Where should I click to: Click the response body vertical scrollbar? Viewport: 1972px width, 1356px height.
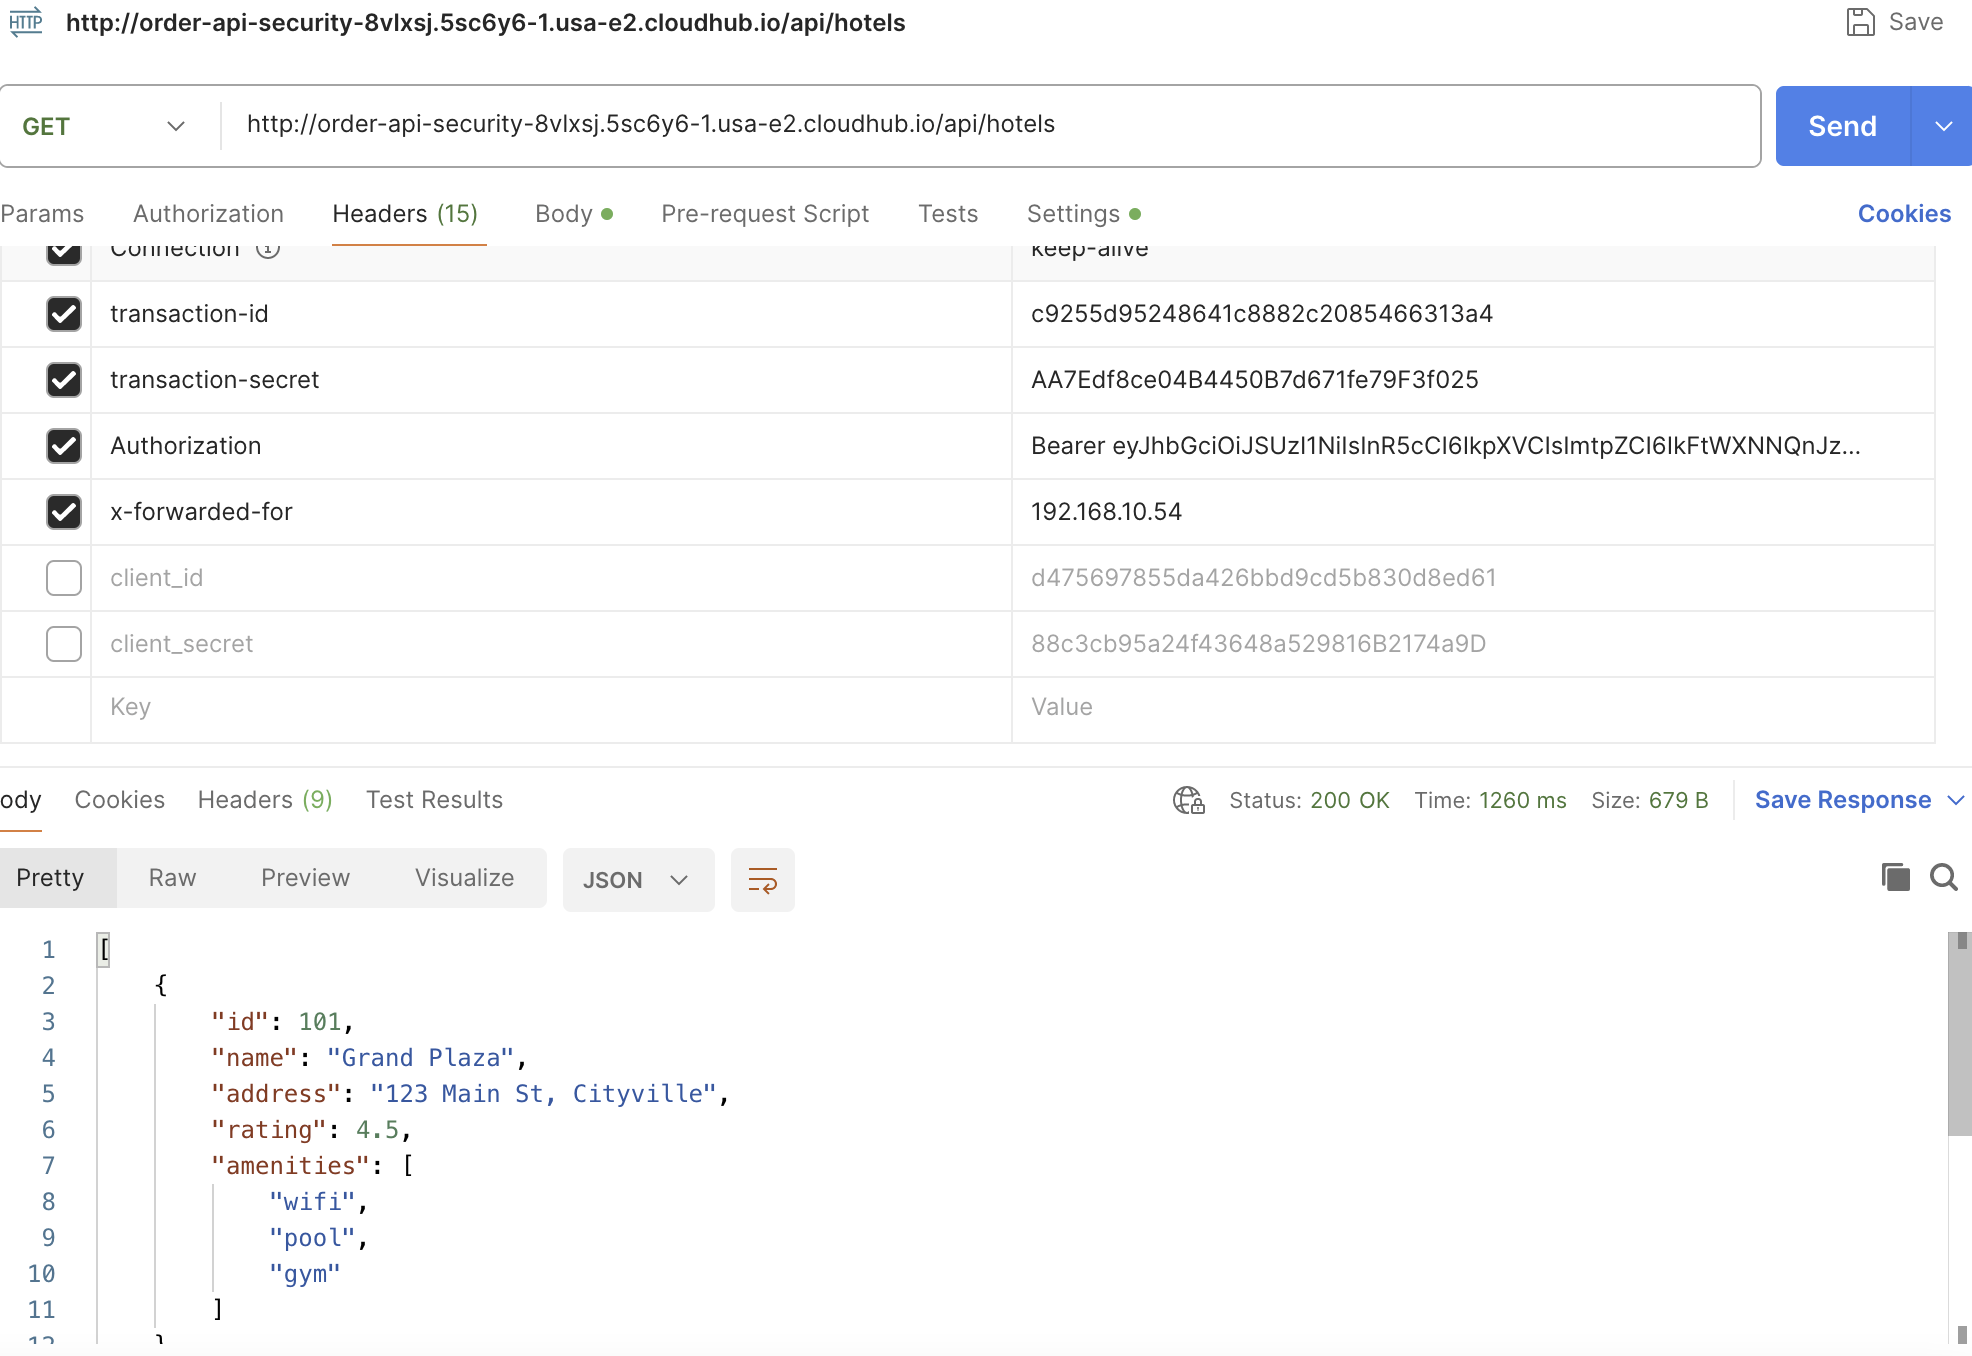[1960, 1034]
